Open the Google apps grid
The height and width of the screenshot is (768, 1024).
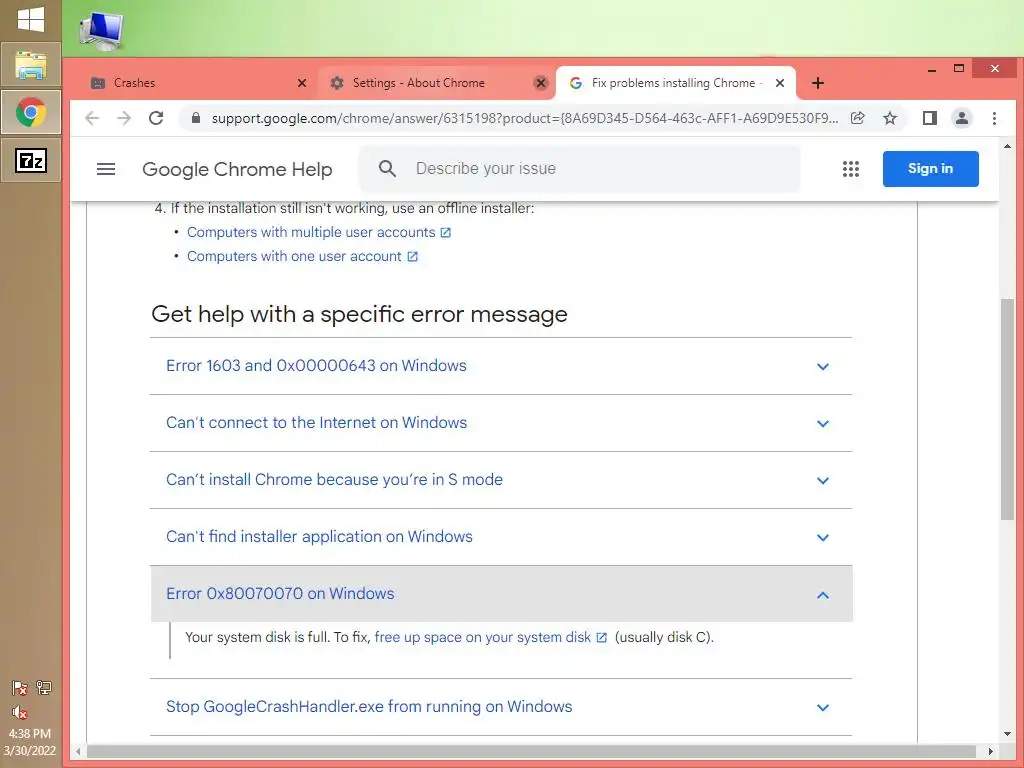pos(850,169)
